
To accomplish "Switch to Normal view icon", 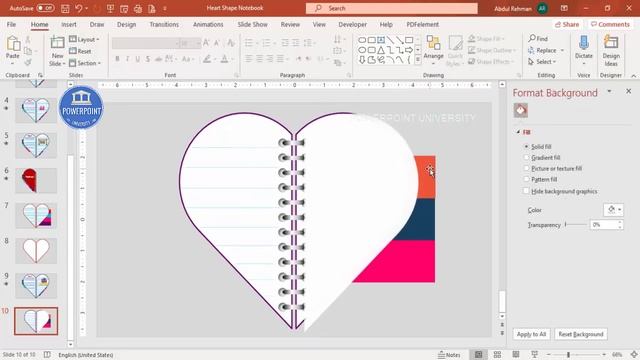I will coord(478,354).
